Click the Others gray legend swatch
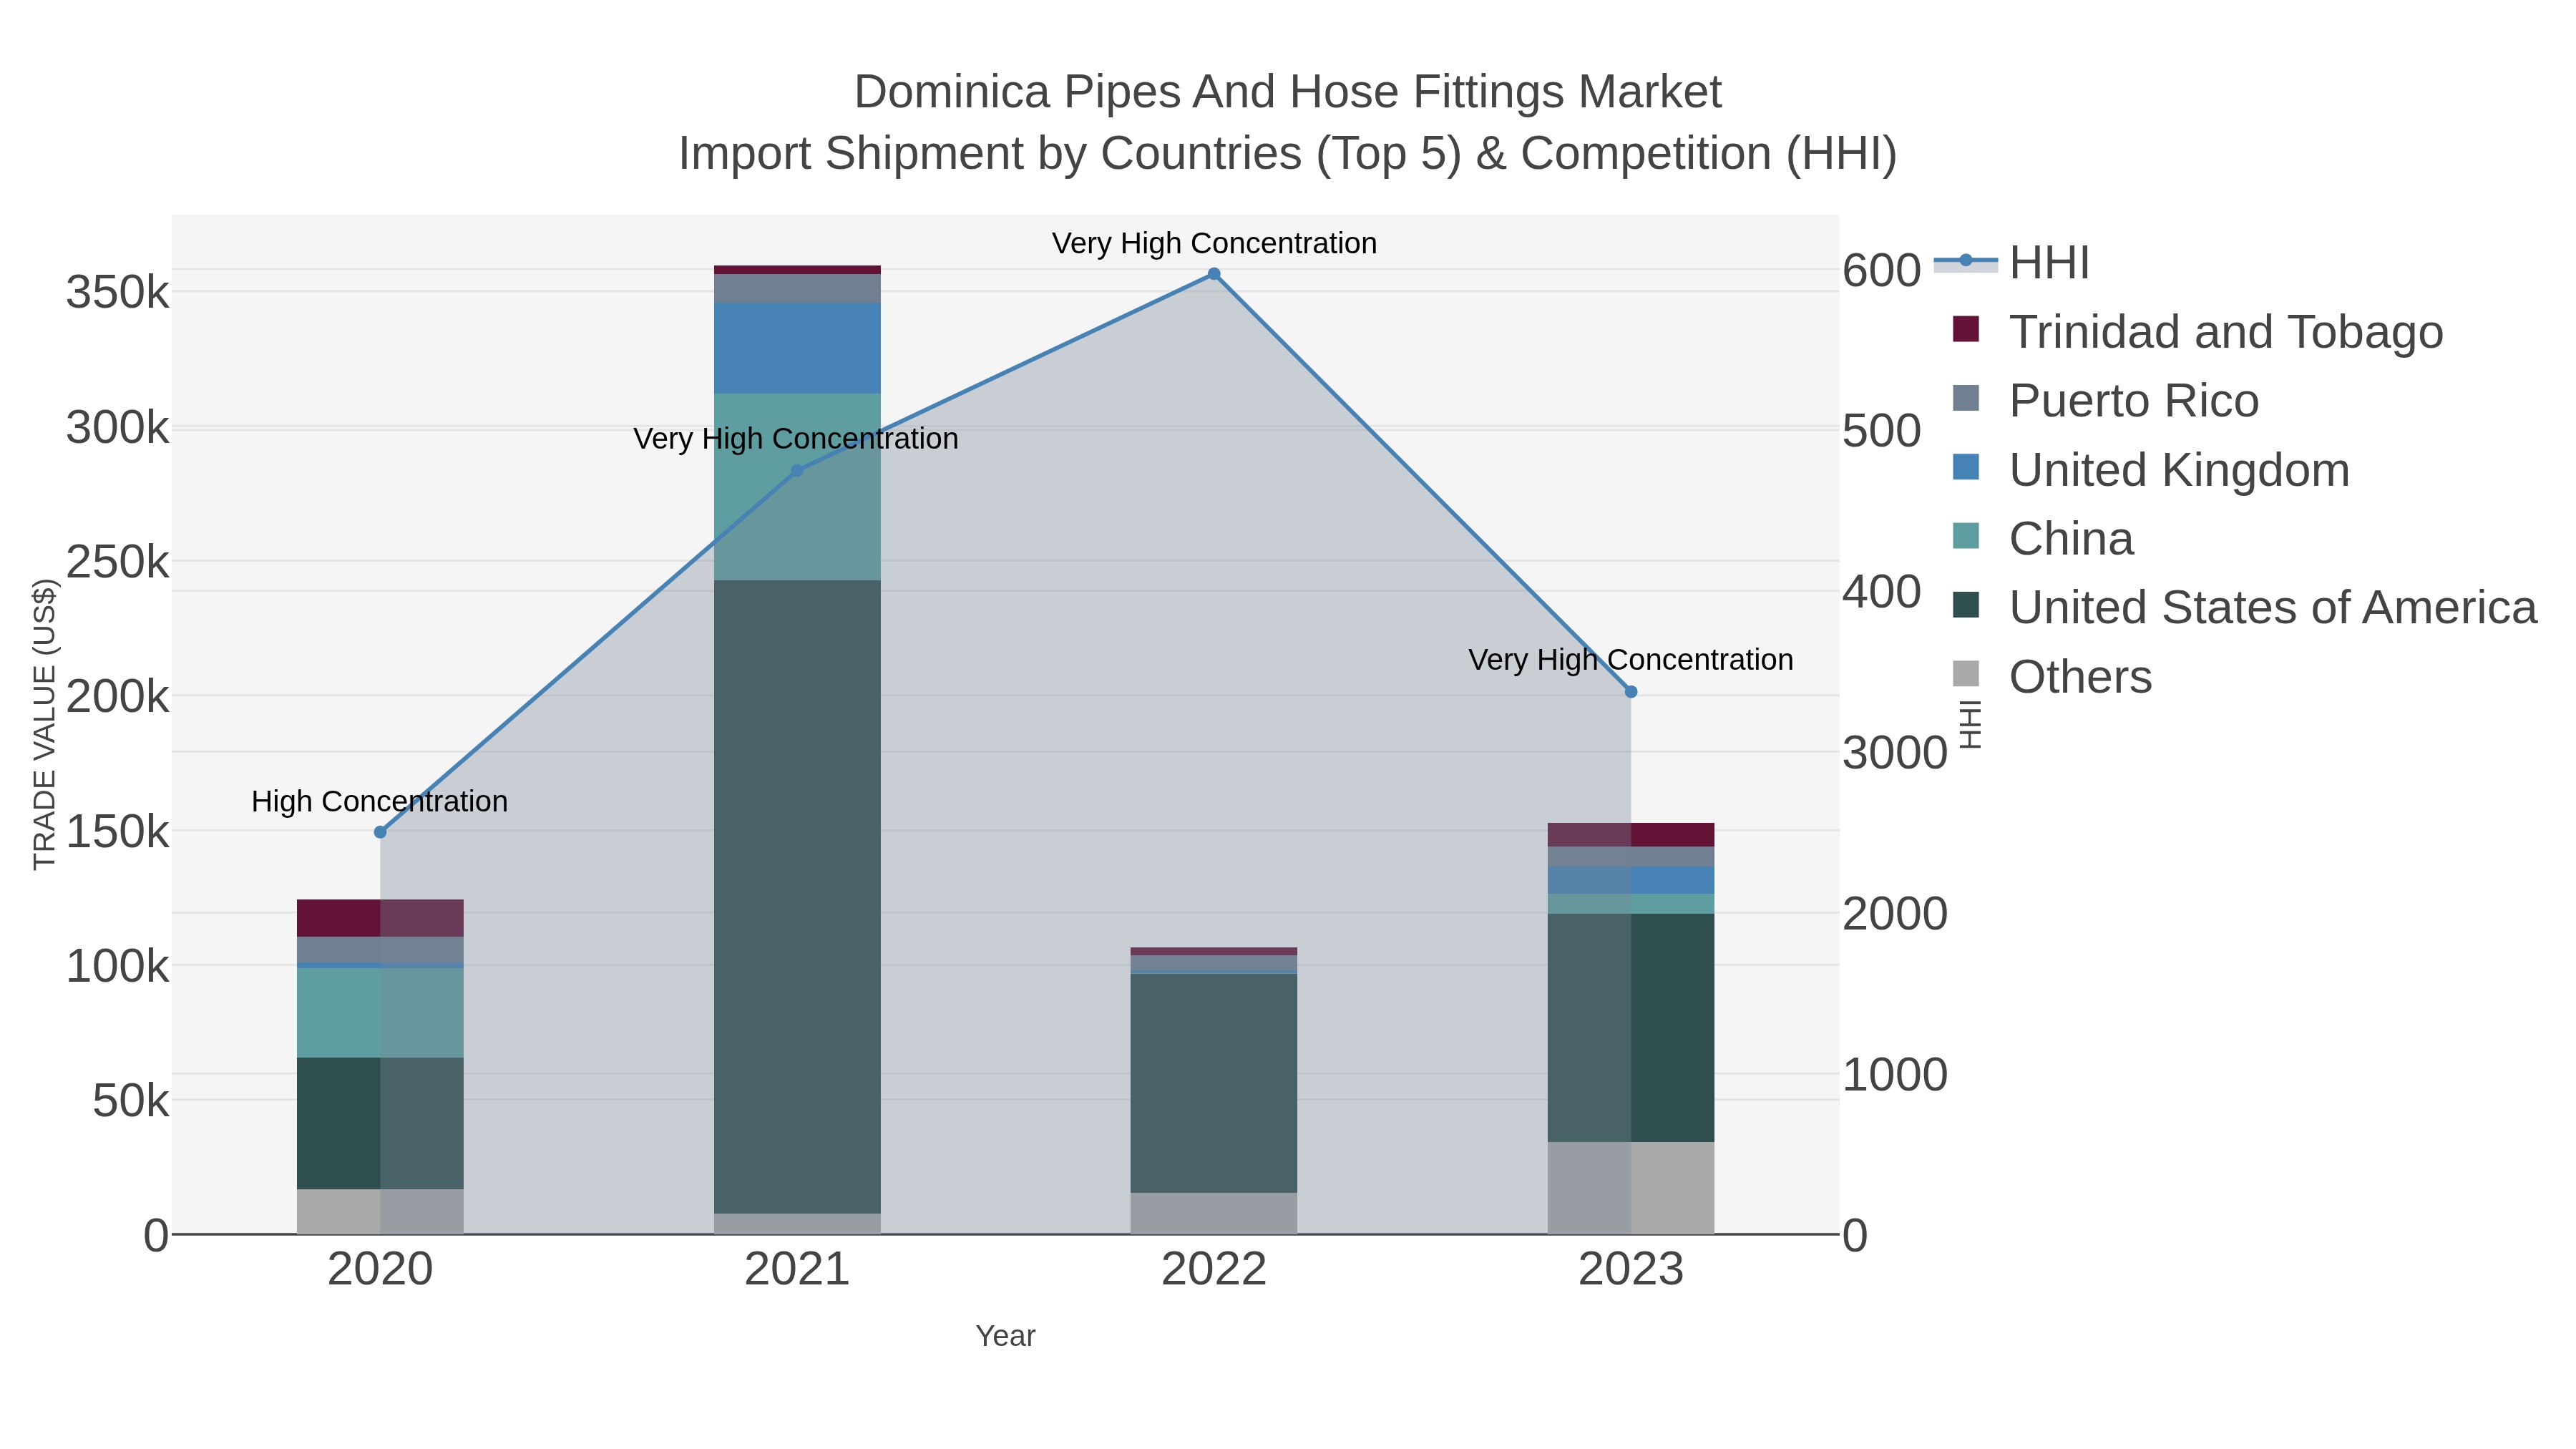 pyautogui.click(x=1966, y=674)
